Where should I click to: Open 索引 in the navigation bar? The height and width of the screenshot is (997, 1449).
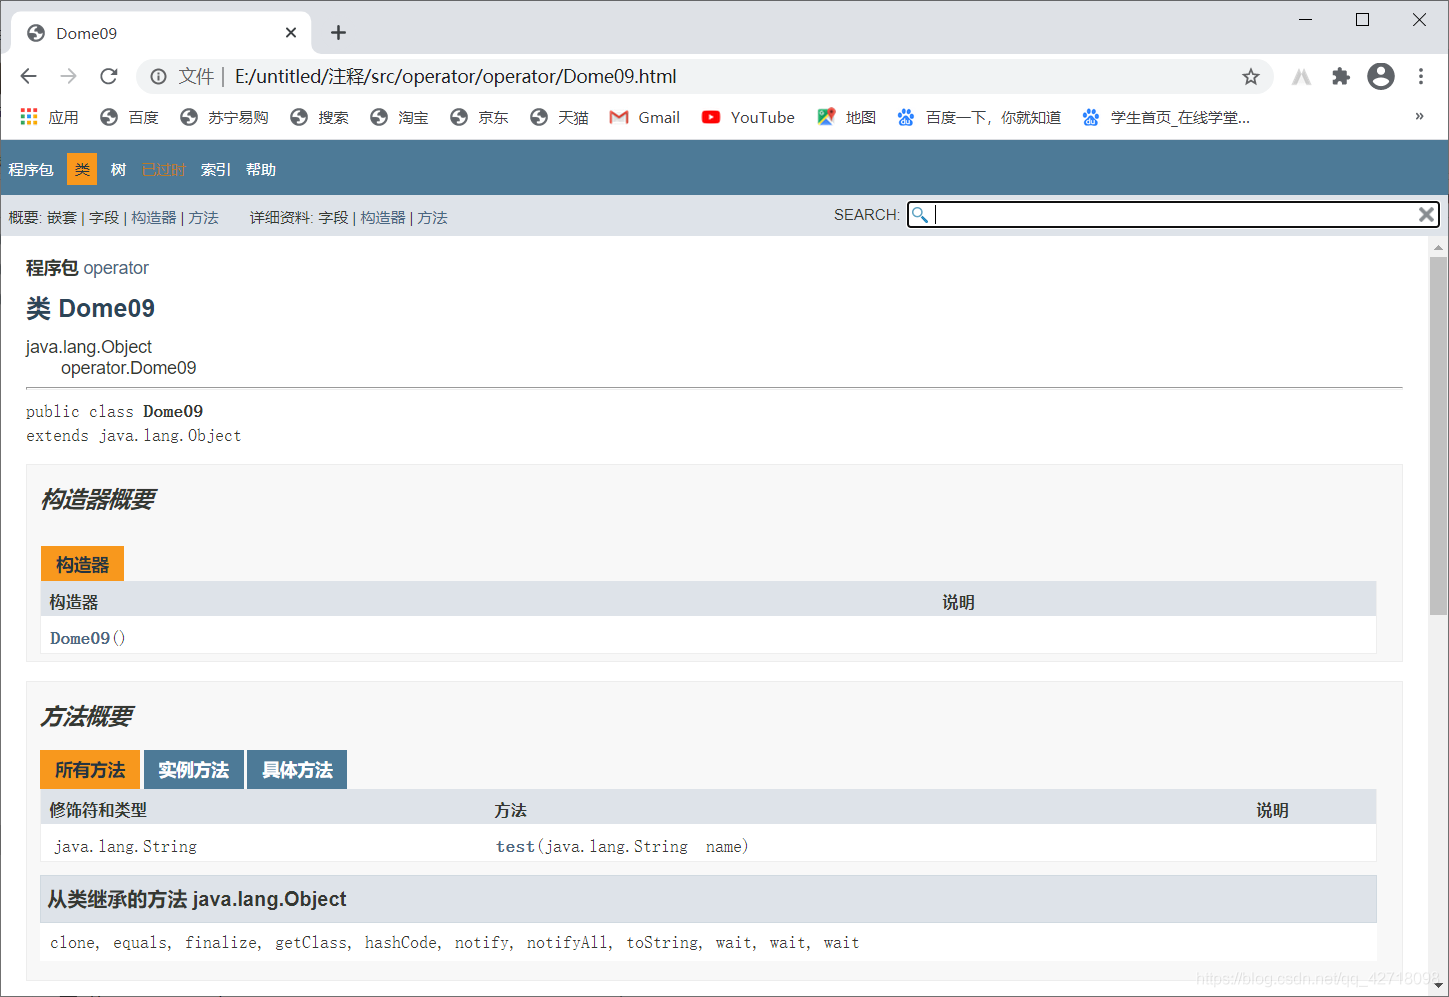click(x=216, y=169)
